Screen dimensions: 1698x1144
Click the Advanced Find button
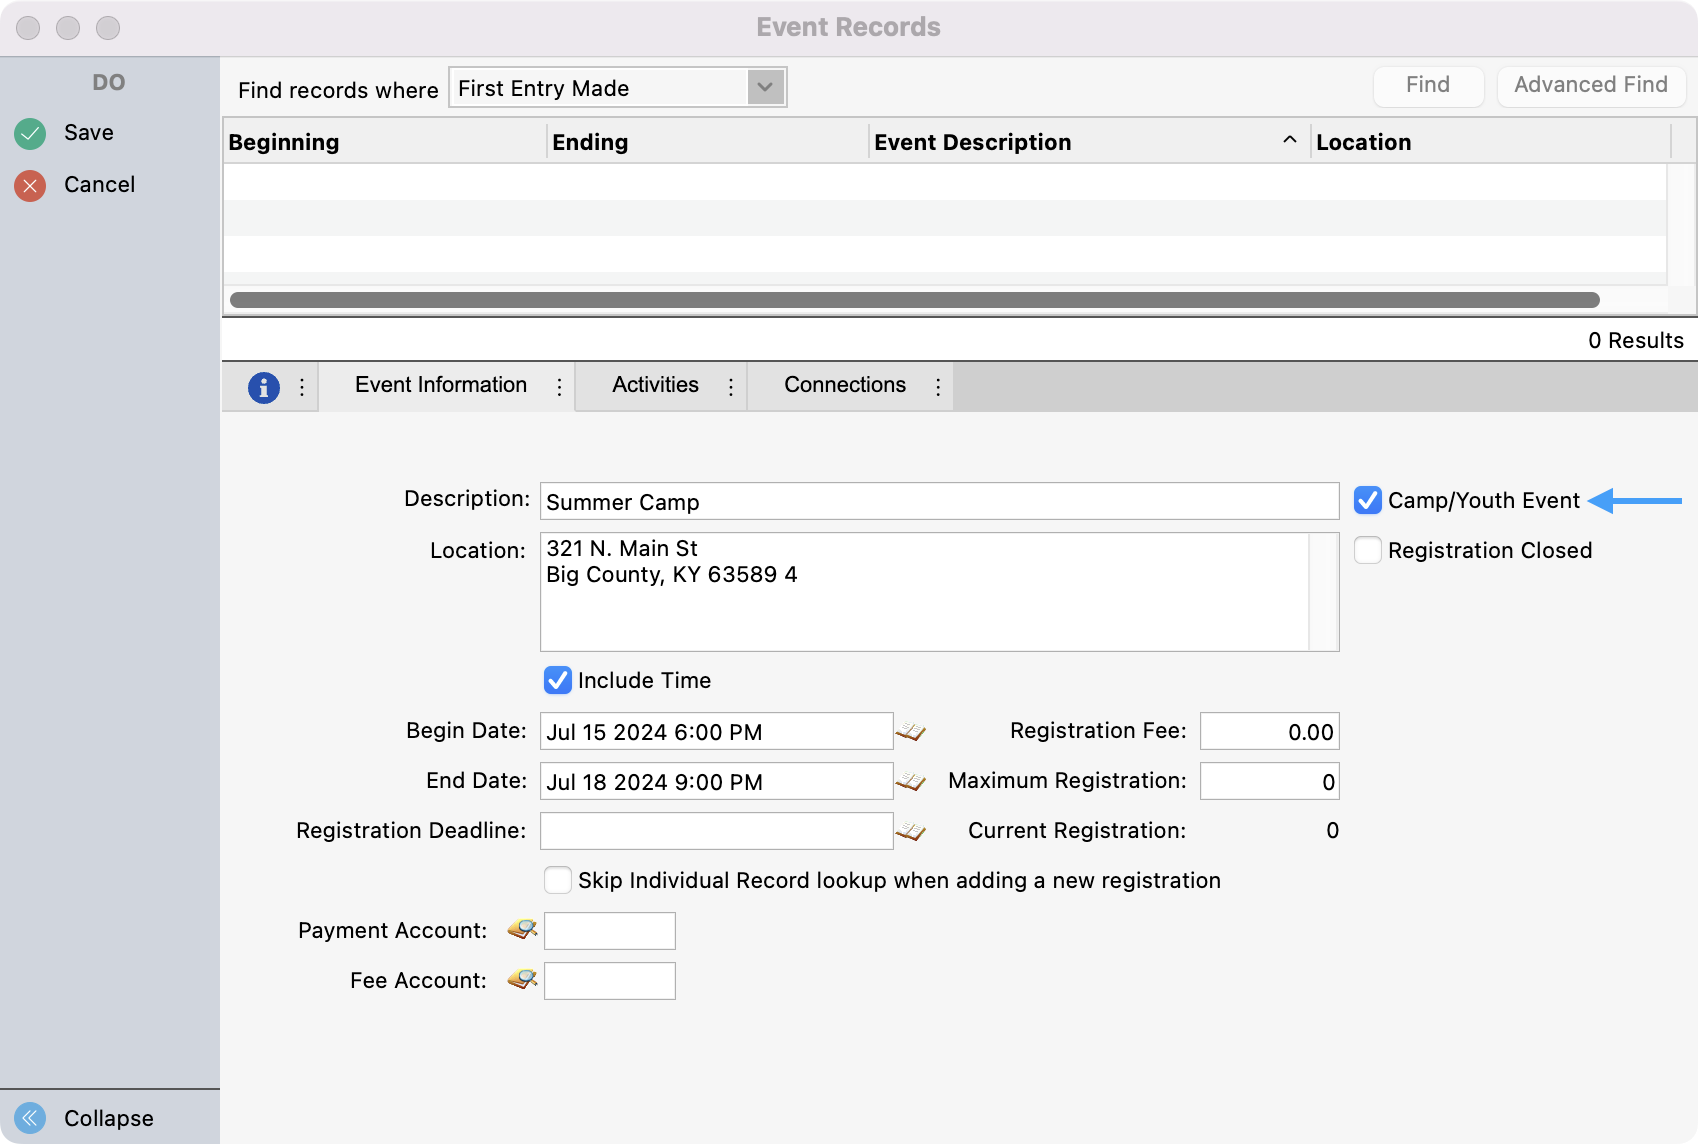coord(1590,85)
